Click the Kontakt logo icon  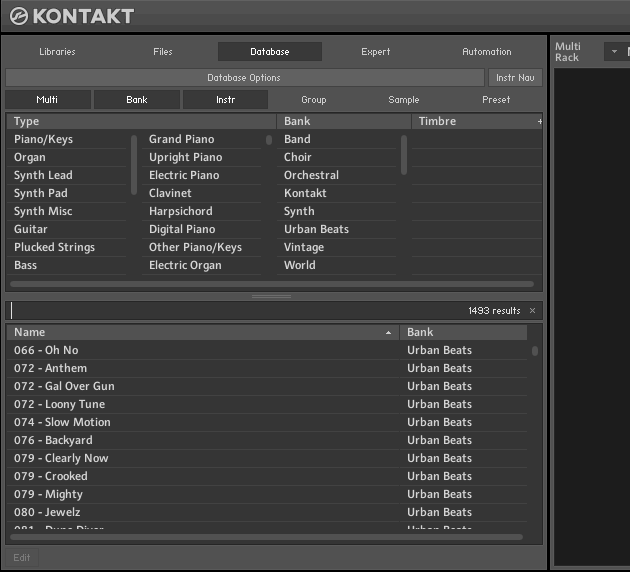click(x=18, y=16)
